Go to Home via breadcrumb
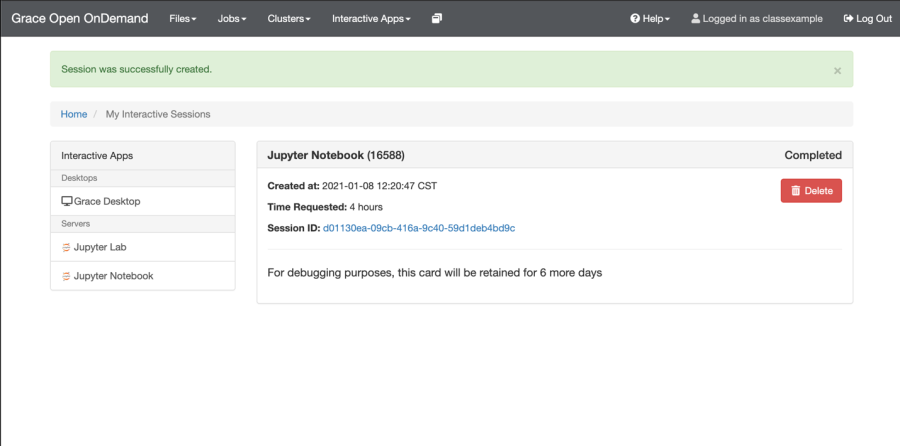The width and height of the screenshot is (900, 446). pos(74,114)
